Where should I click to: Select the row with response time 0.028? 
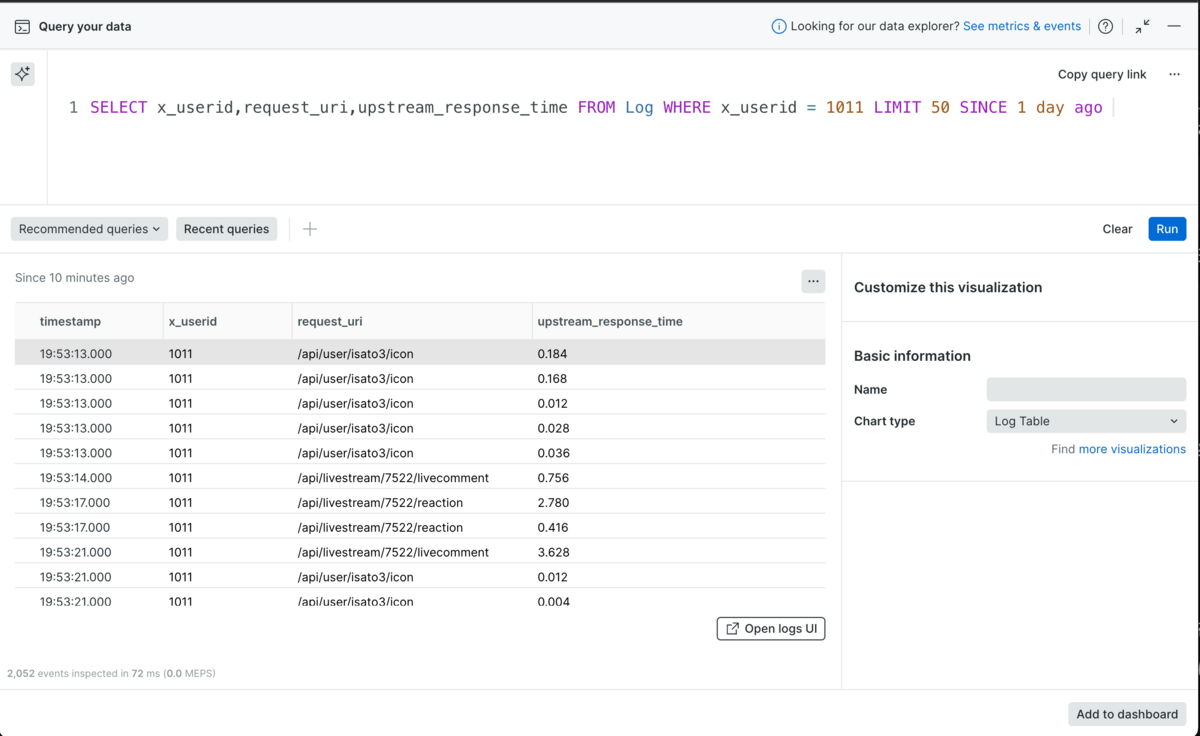point(420,428)
